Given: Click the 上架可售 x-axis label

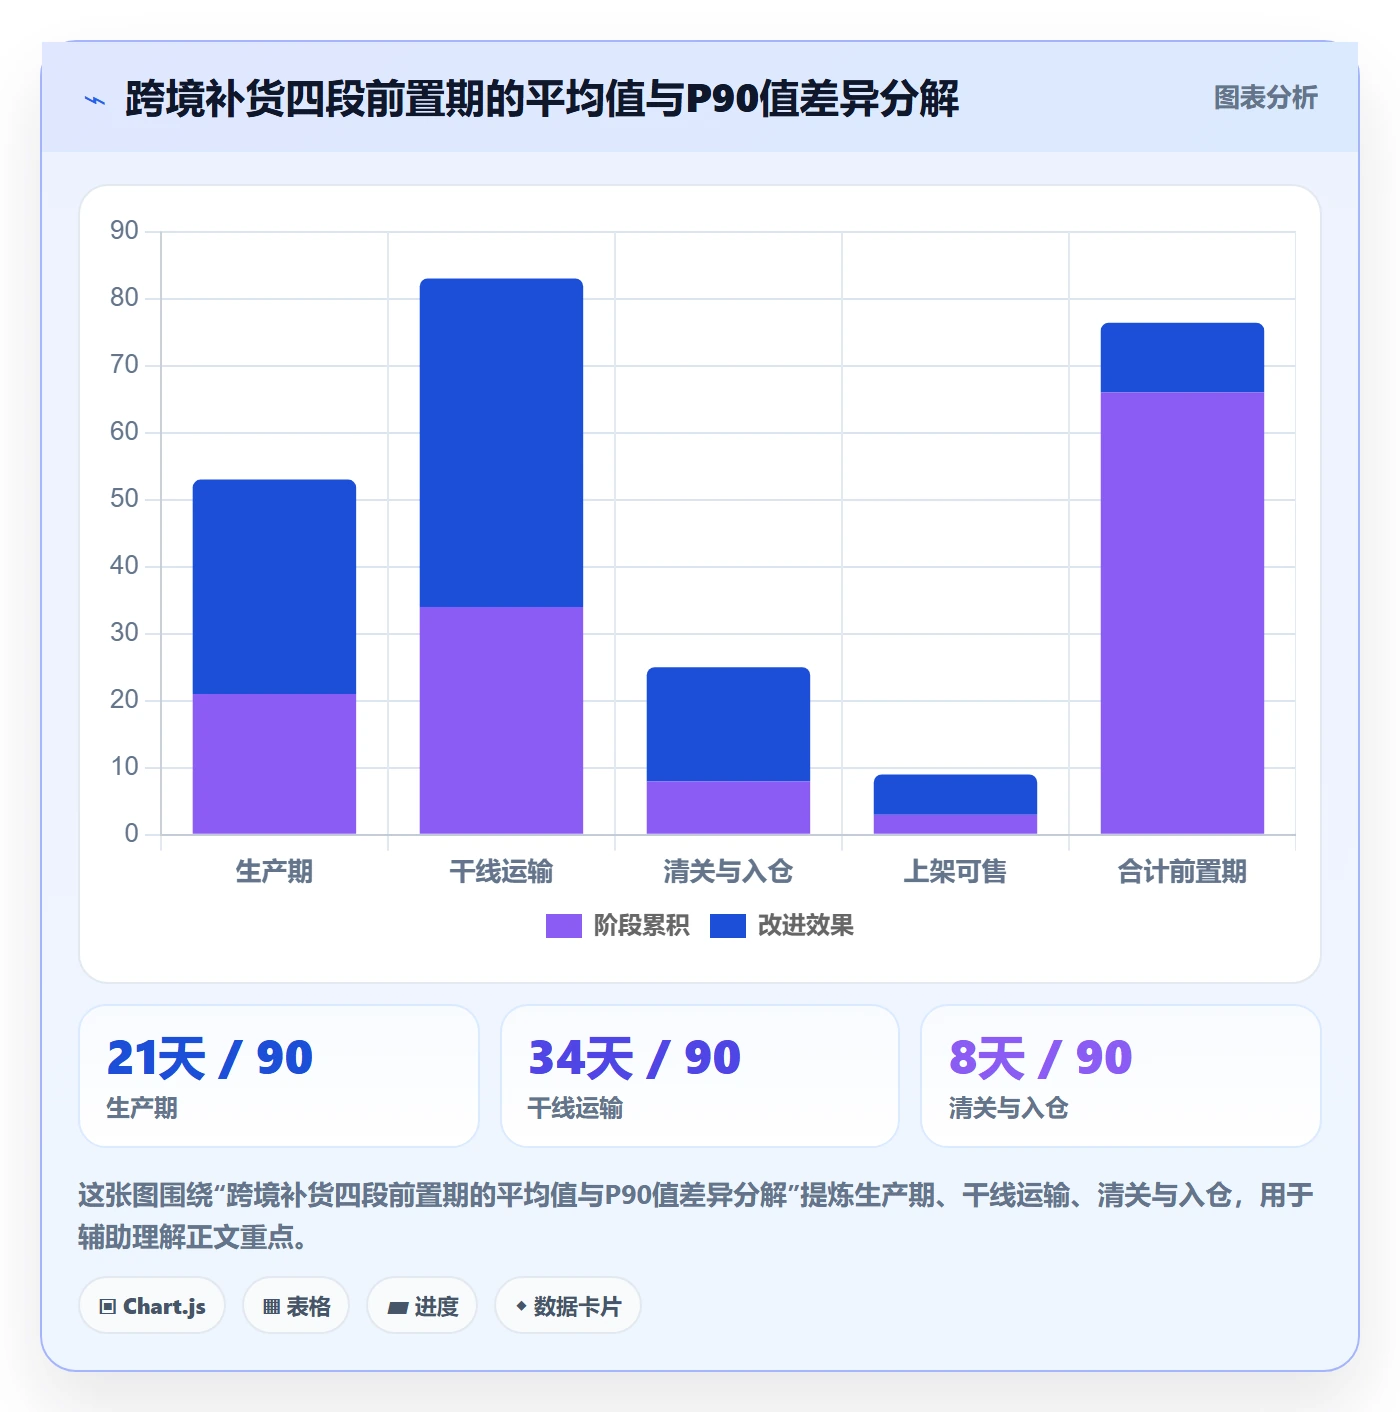Looking at the screenshot, I should (x=955, y=872).
